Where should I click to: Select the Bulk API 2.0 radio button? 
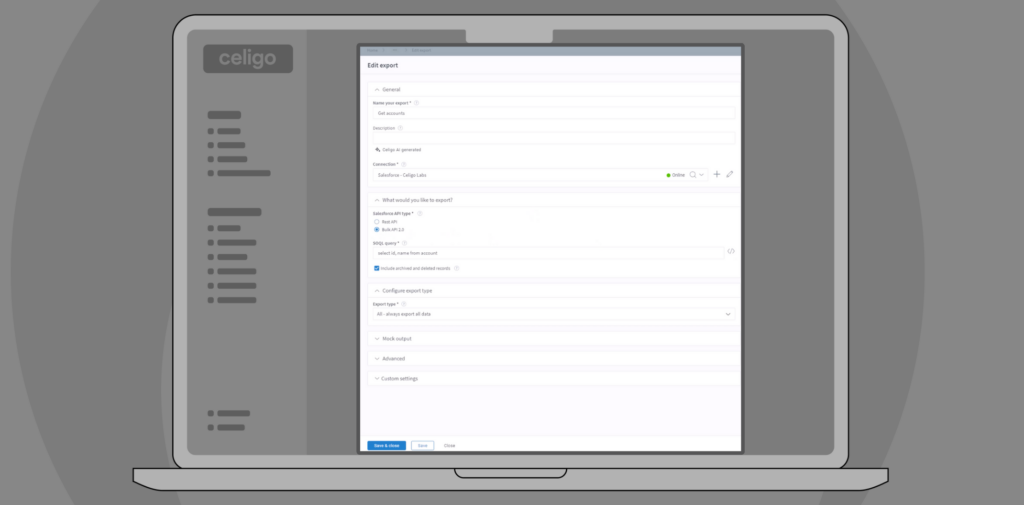click(377, 230)
